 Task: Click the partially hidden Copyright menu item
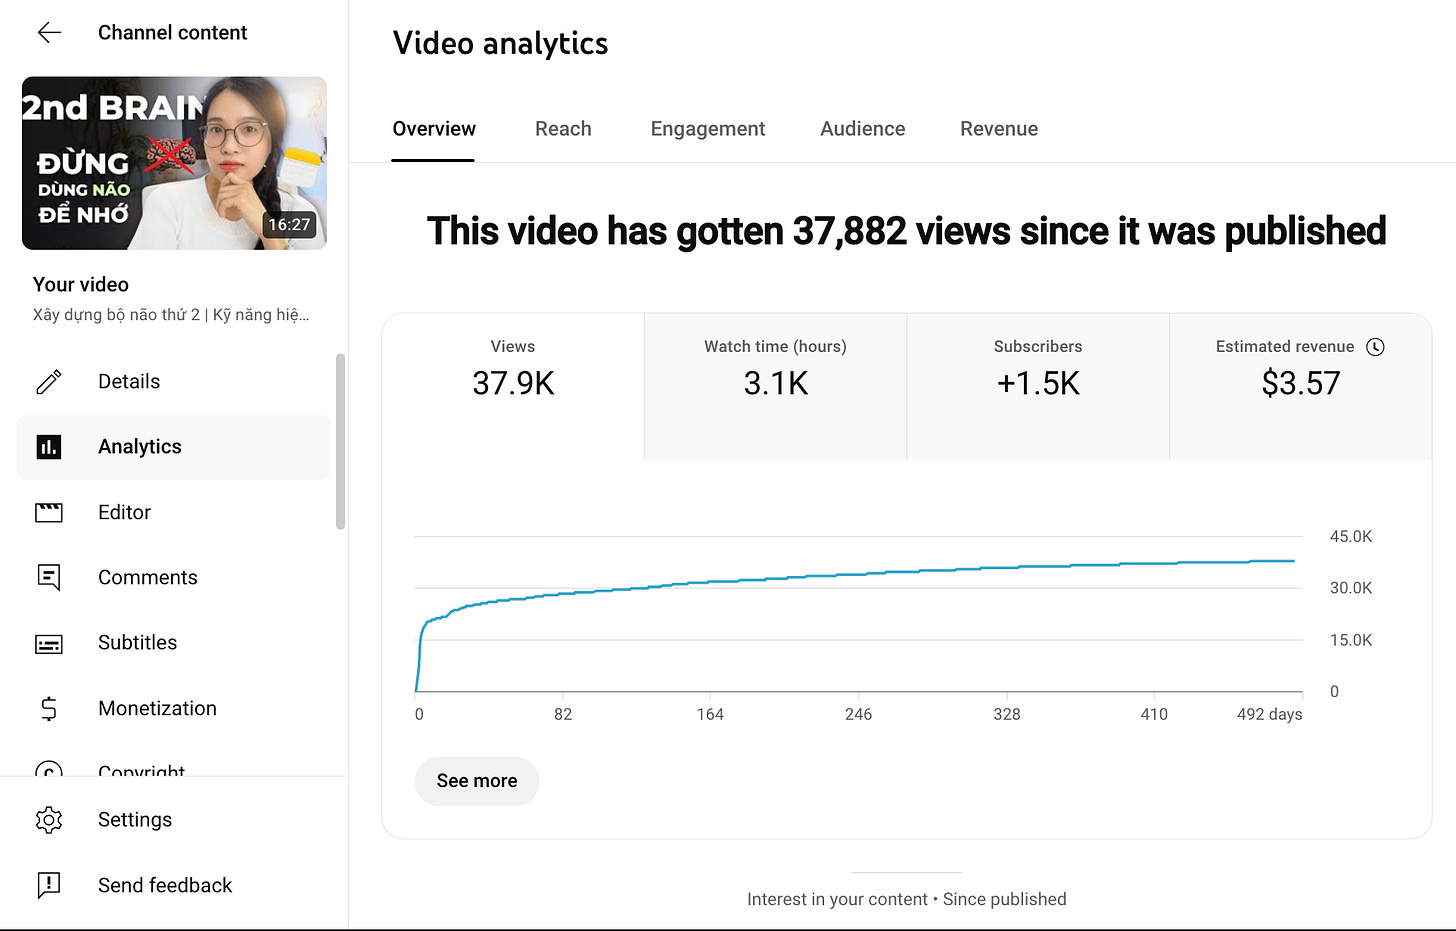[x=141, y=770]
